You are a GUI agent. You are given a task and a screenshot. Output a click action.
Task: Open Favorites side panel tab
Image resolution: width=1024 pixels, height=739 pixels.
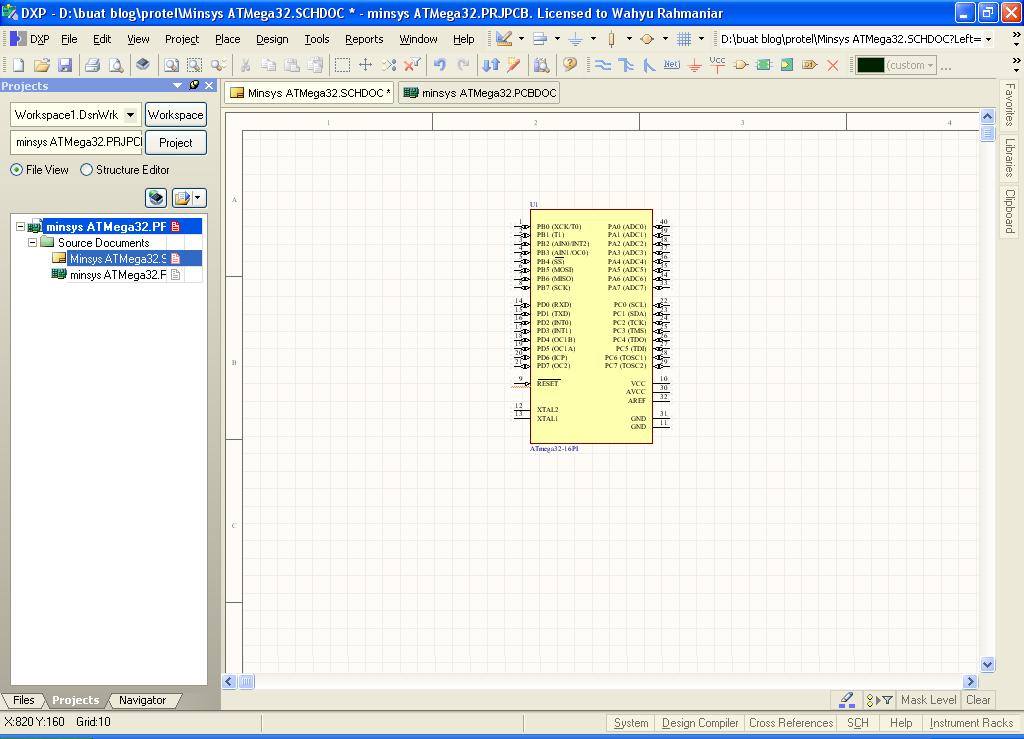(x=1010, y=104)
